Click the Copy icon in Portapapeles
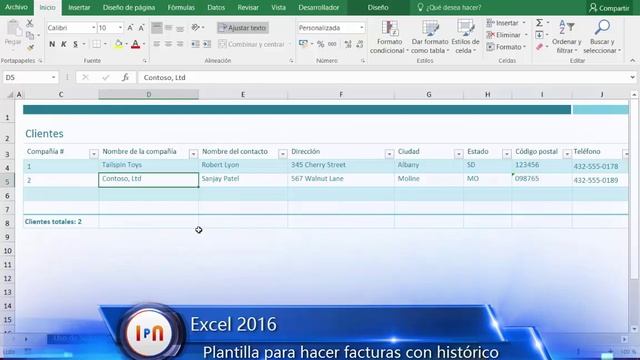Viewport: 640px width, 360px height. 30,36
